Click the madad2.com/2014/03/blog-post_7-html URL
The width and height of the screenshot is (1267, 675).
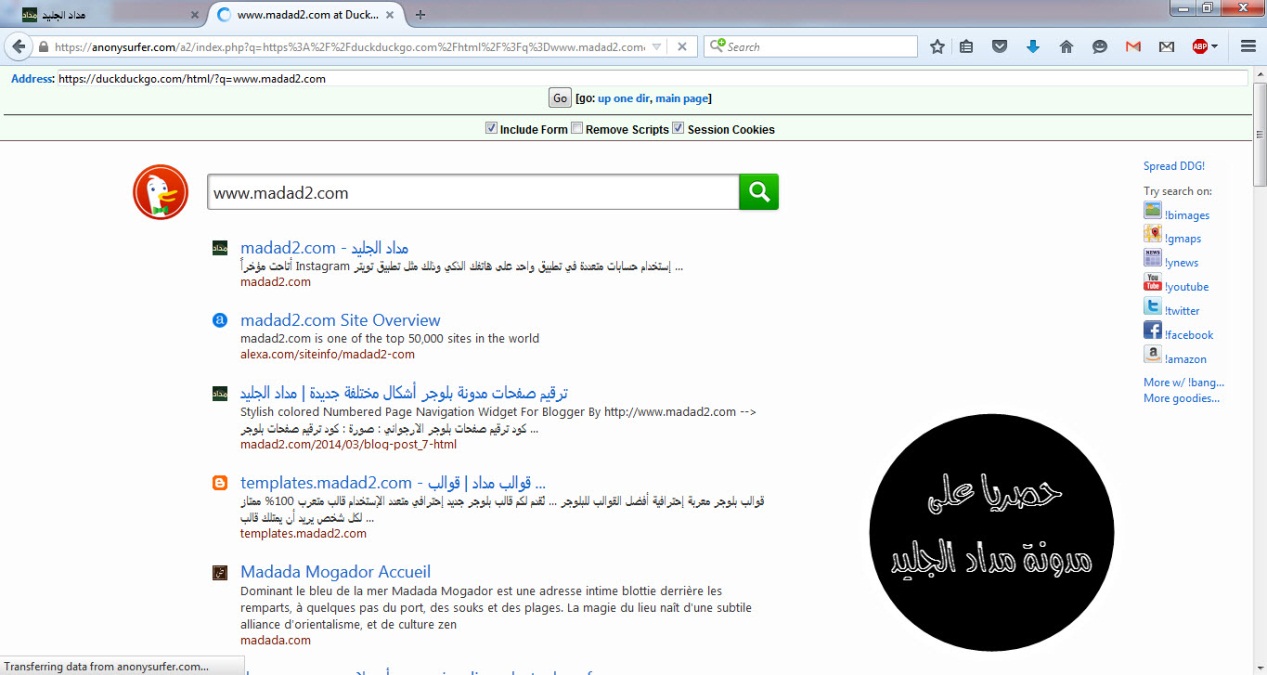(348, 444)
